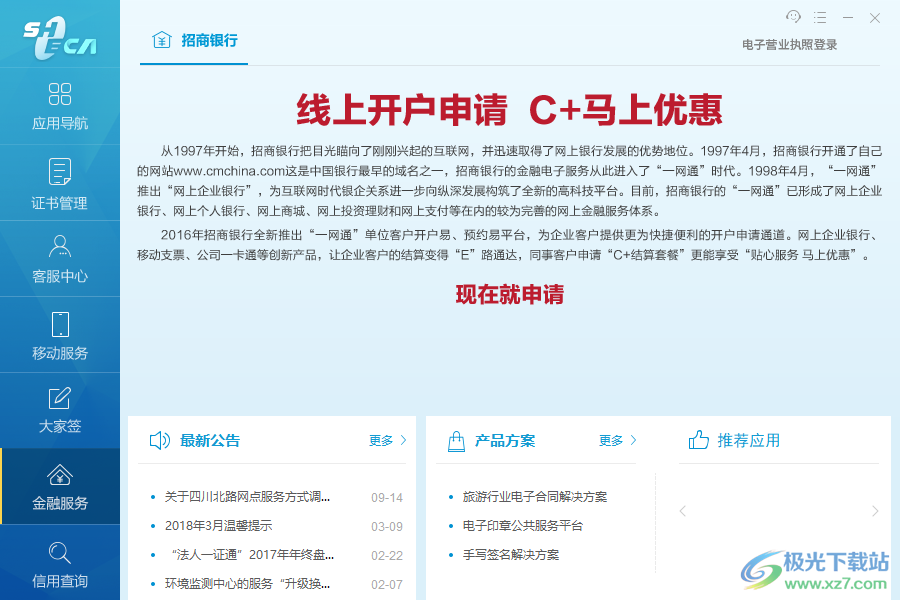The width and height of the screenshot is (900, 600).
Task: Open notice 环境监测中心的服务“升级换...
Action: point(247,584)
